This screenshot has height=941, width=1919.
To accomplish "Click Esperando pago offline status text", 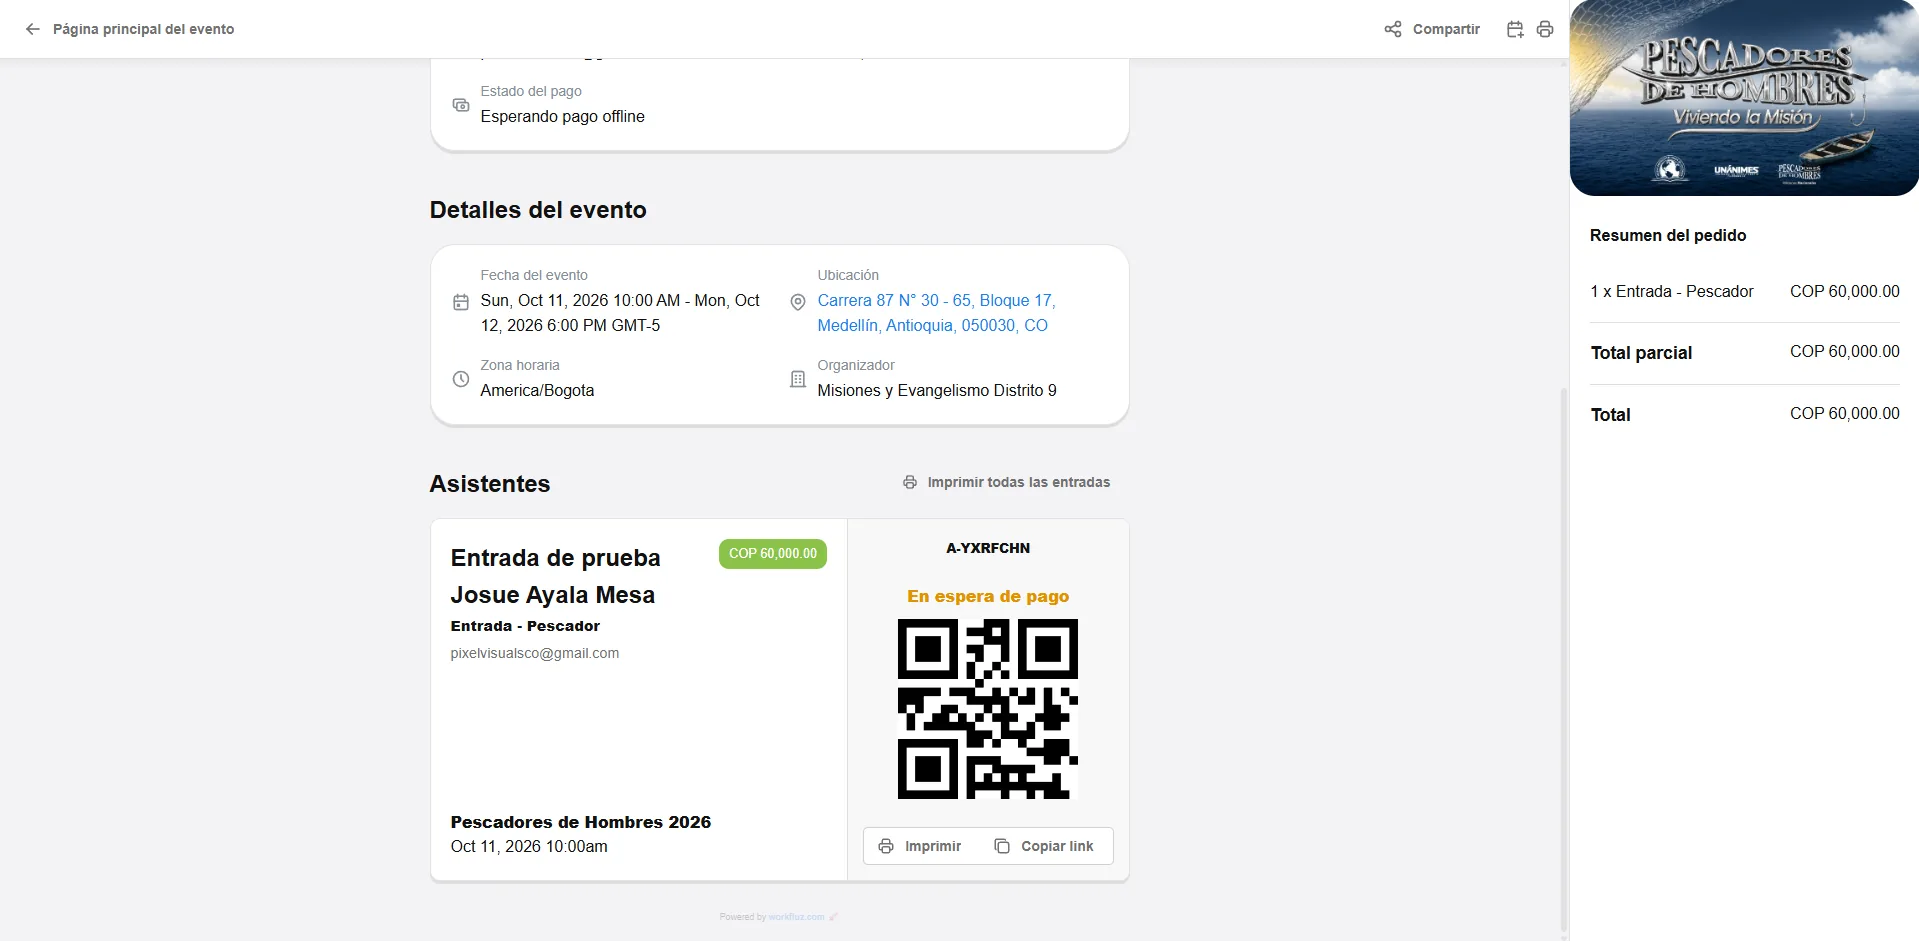I will click(x=563, y=116).
